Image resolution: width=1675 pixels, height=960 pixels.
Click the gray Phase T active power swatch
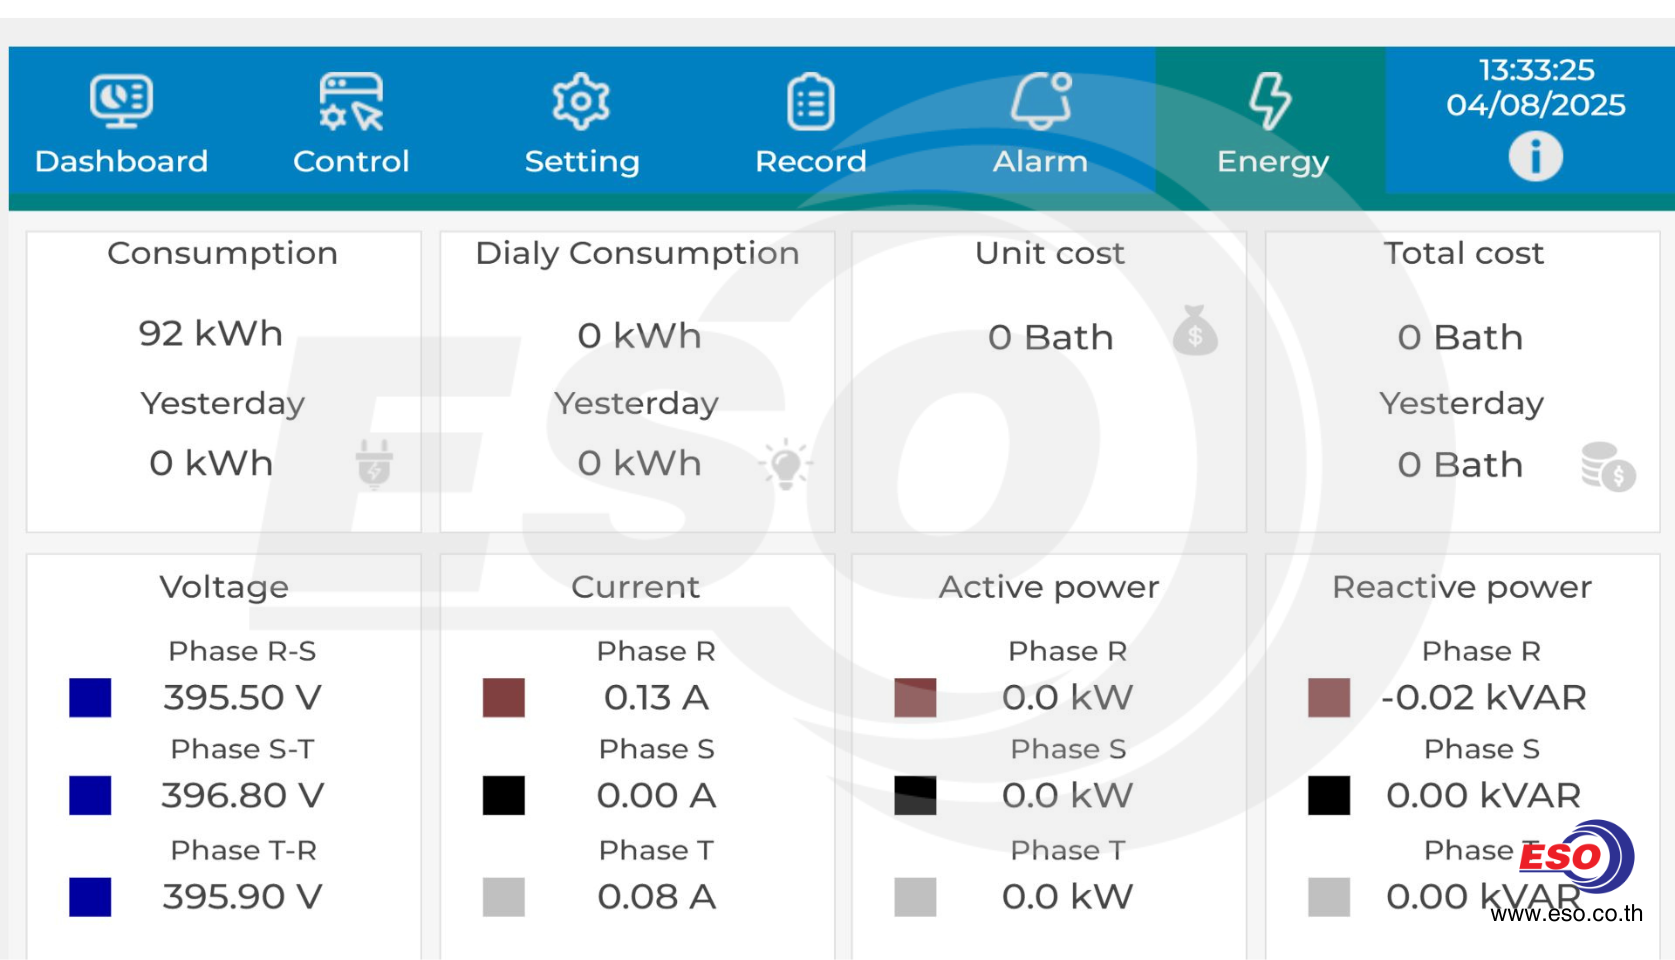(915, 897)
